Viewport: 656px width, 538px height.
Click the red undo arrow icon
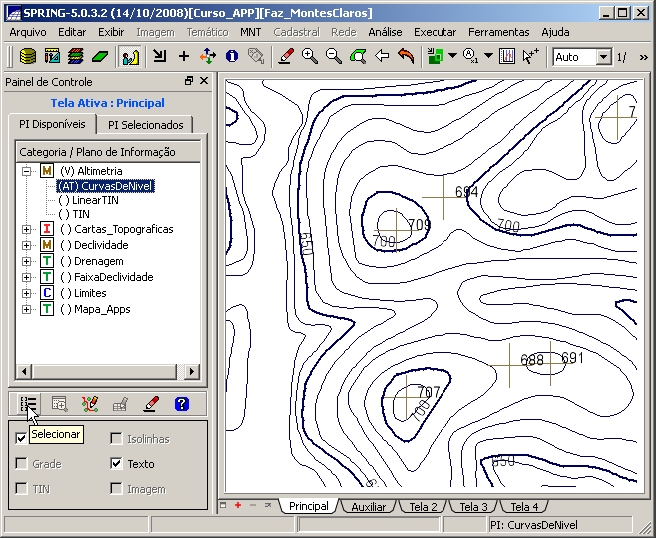pos(406,57)
